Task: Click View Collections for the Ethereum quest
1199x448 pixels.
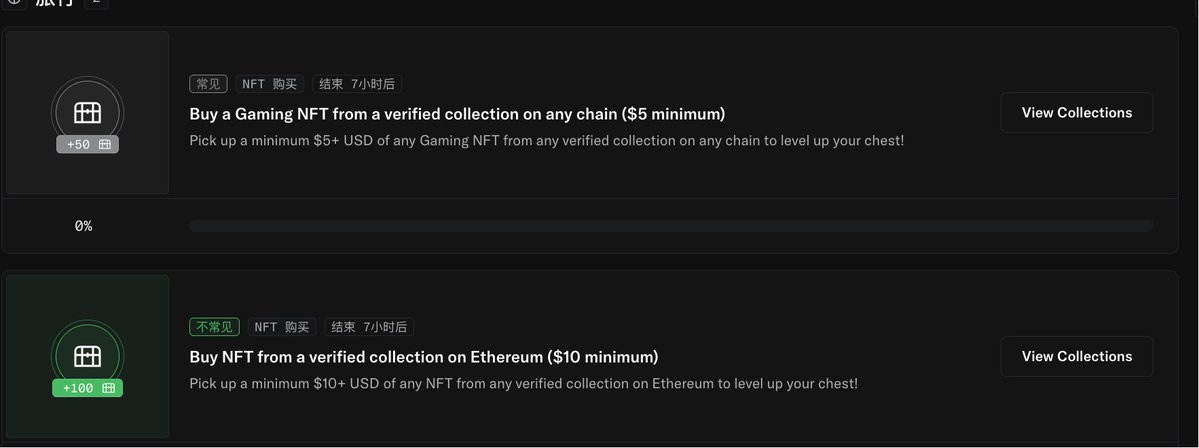Action: click(1077, 356)
